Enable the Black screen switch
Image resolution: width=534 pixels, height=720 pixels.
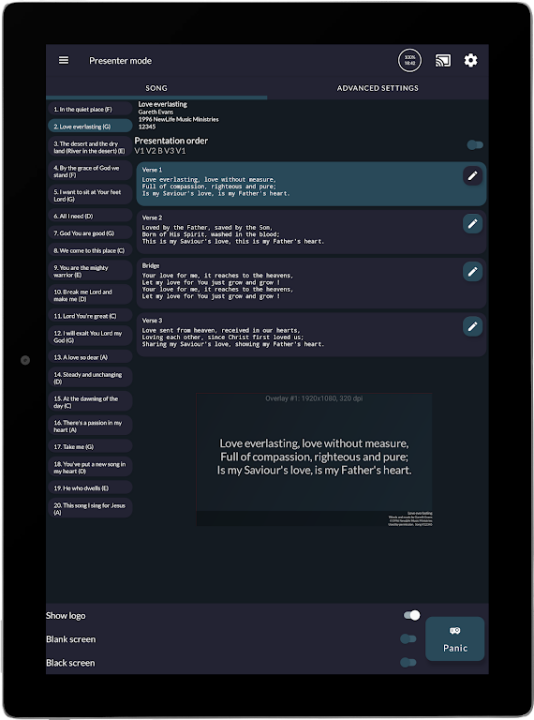408,662
